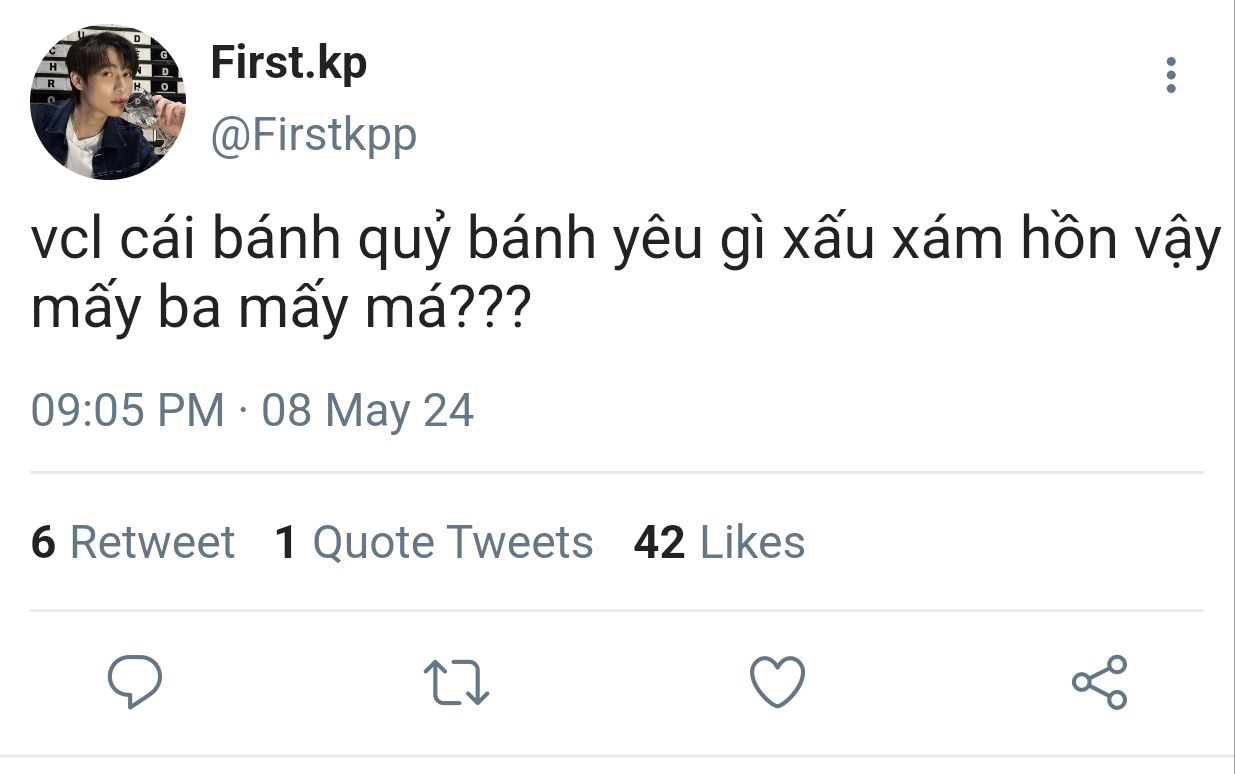The height and width of the screenshot is (774, 1235).
Task: View the Retweet label in stats
Action: [x=152, y=542]
